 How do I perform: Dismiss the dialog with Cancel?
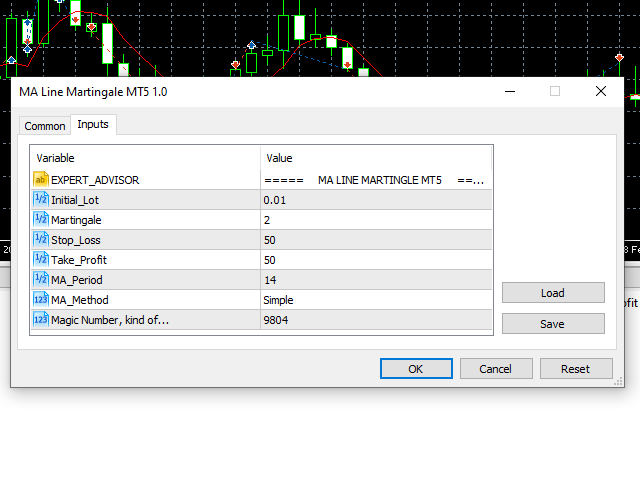(x=496, y=369)
